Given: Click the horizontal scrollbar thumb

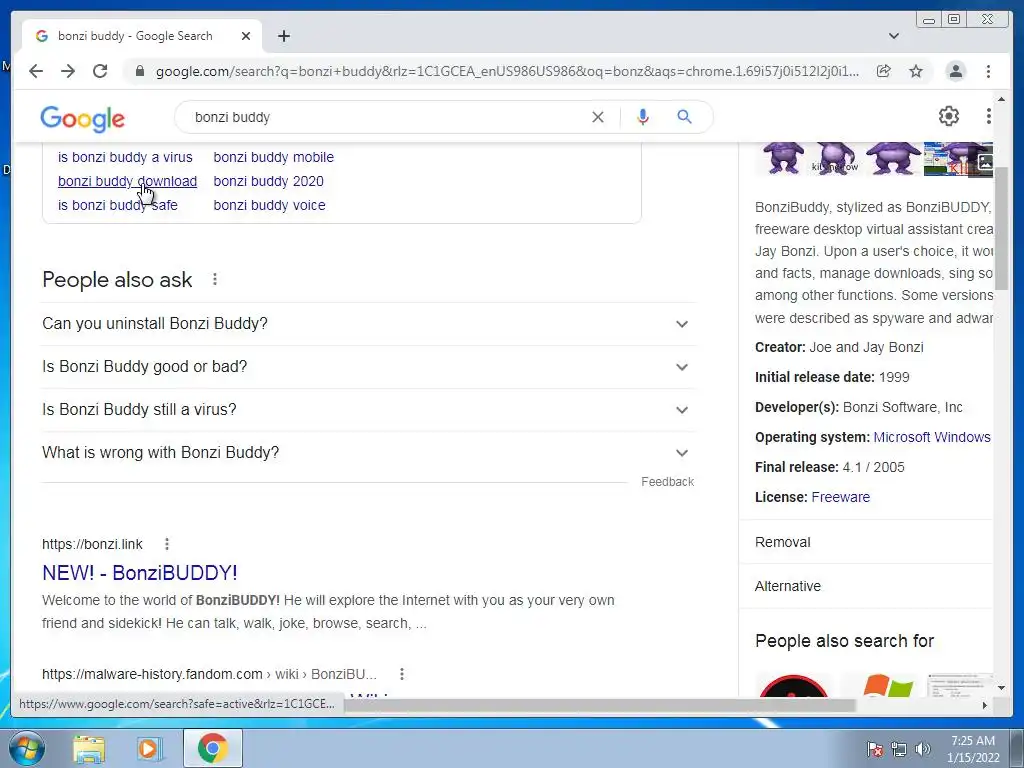Looking at the screenshot, I should coord(600,705).
